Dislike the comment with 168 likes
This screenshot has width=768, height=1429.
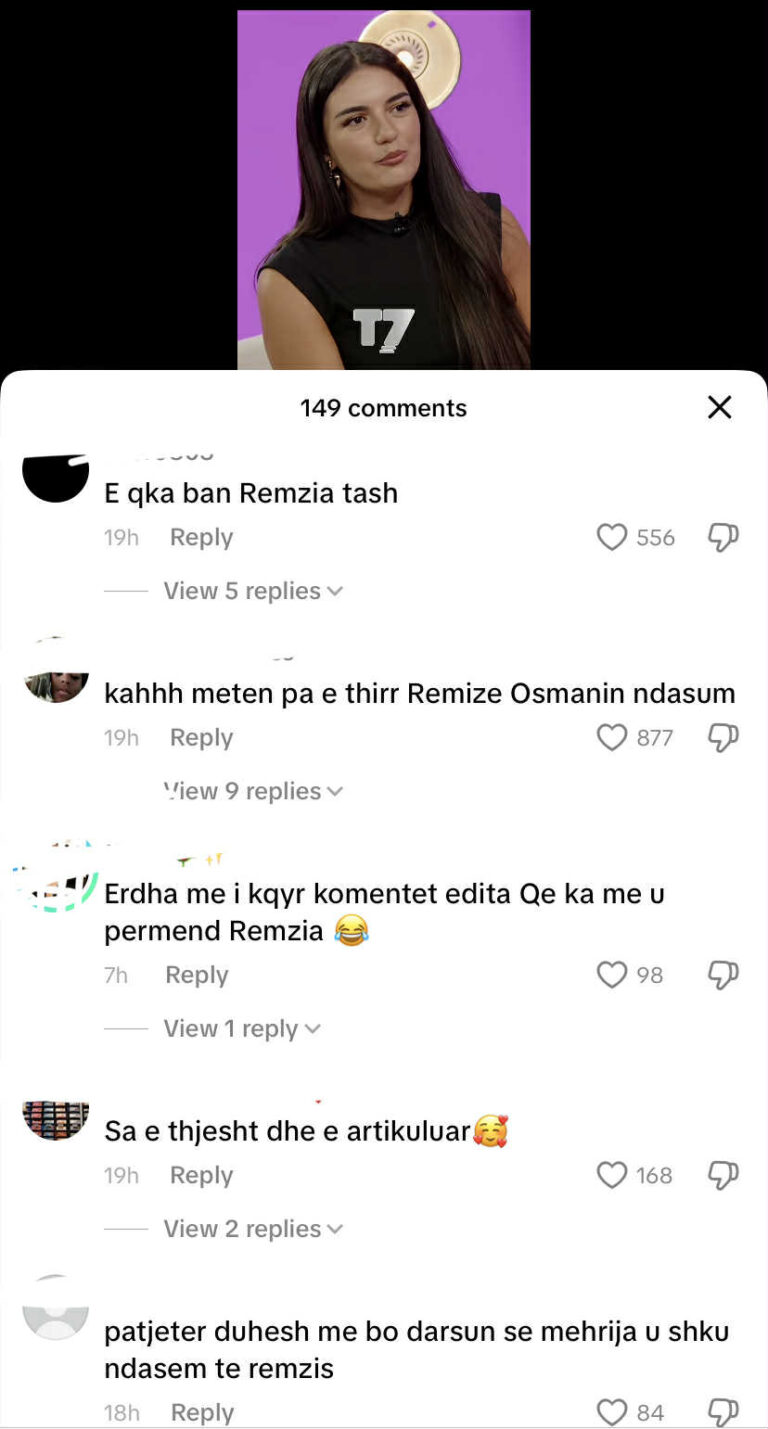coord(723,1175)
